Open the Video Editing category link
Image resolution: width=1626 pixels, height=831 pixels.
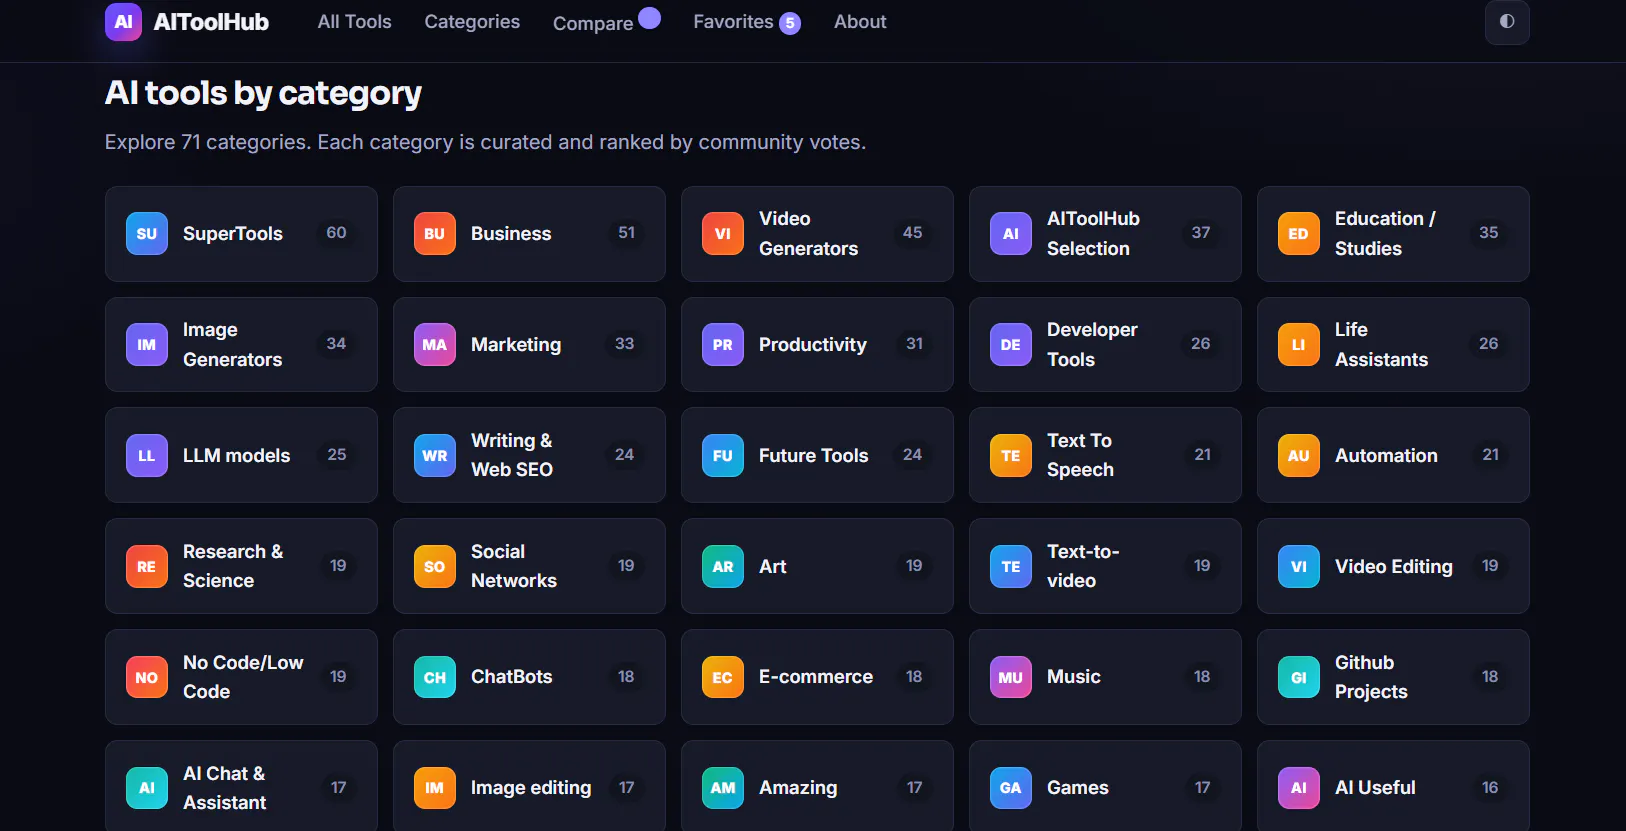pos(1393,566)
